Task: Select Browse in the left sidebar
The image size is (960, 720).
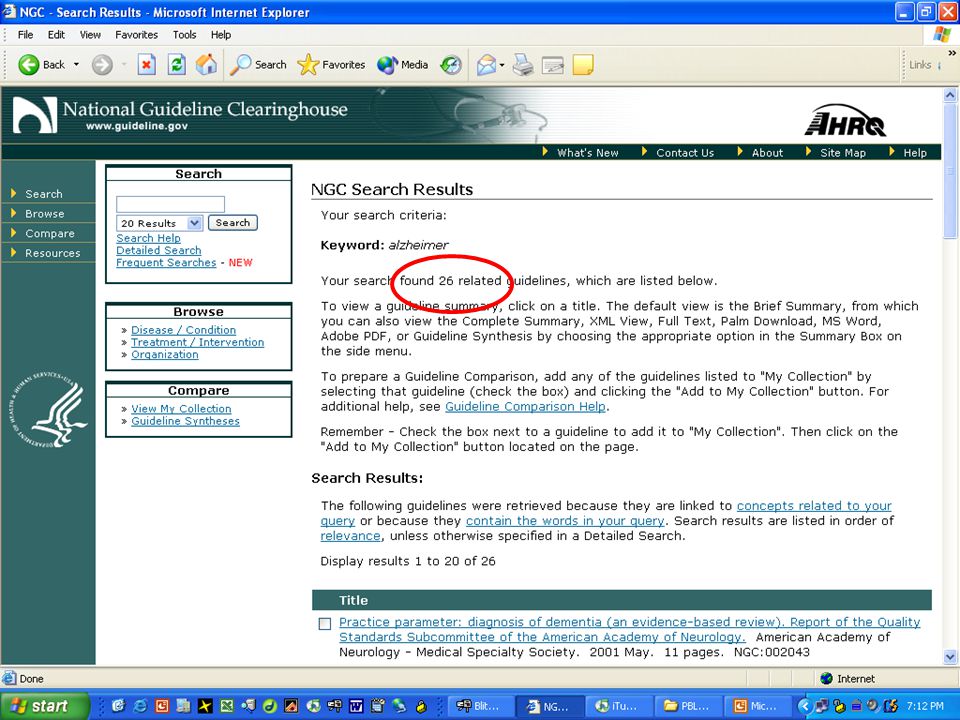Action: point(44,214)
